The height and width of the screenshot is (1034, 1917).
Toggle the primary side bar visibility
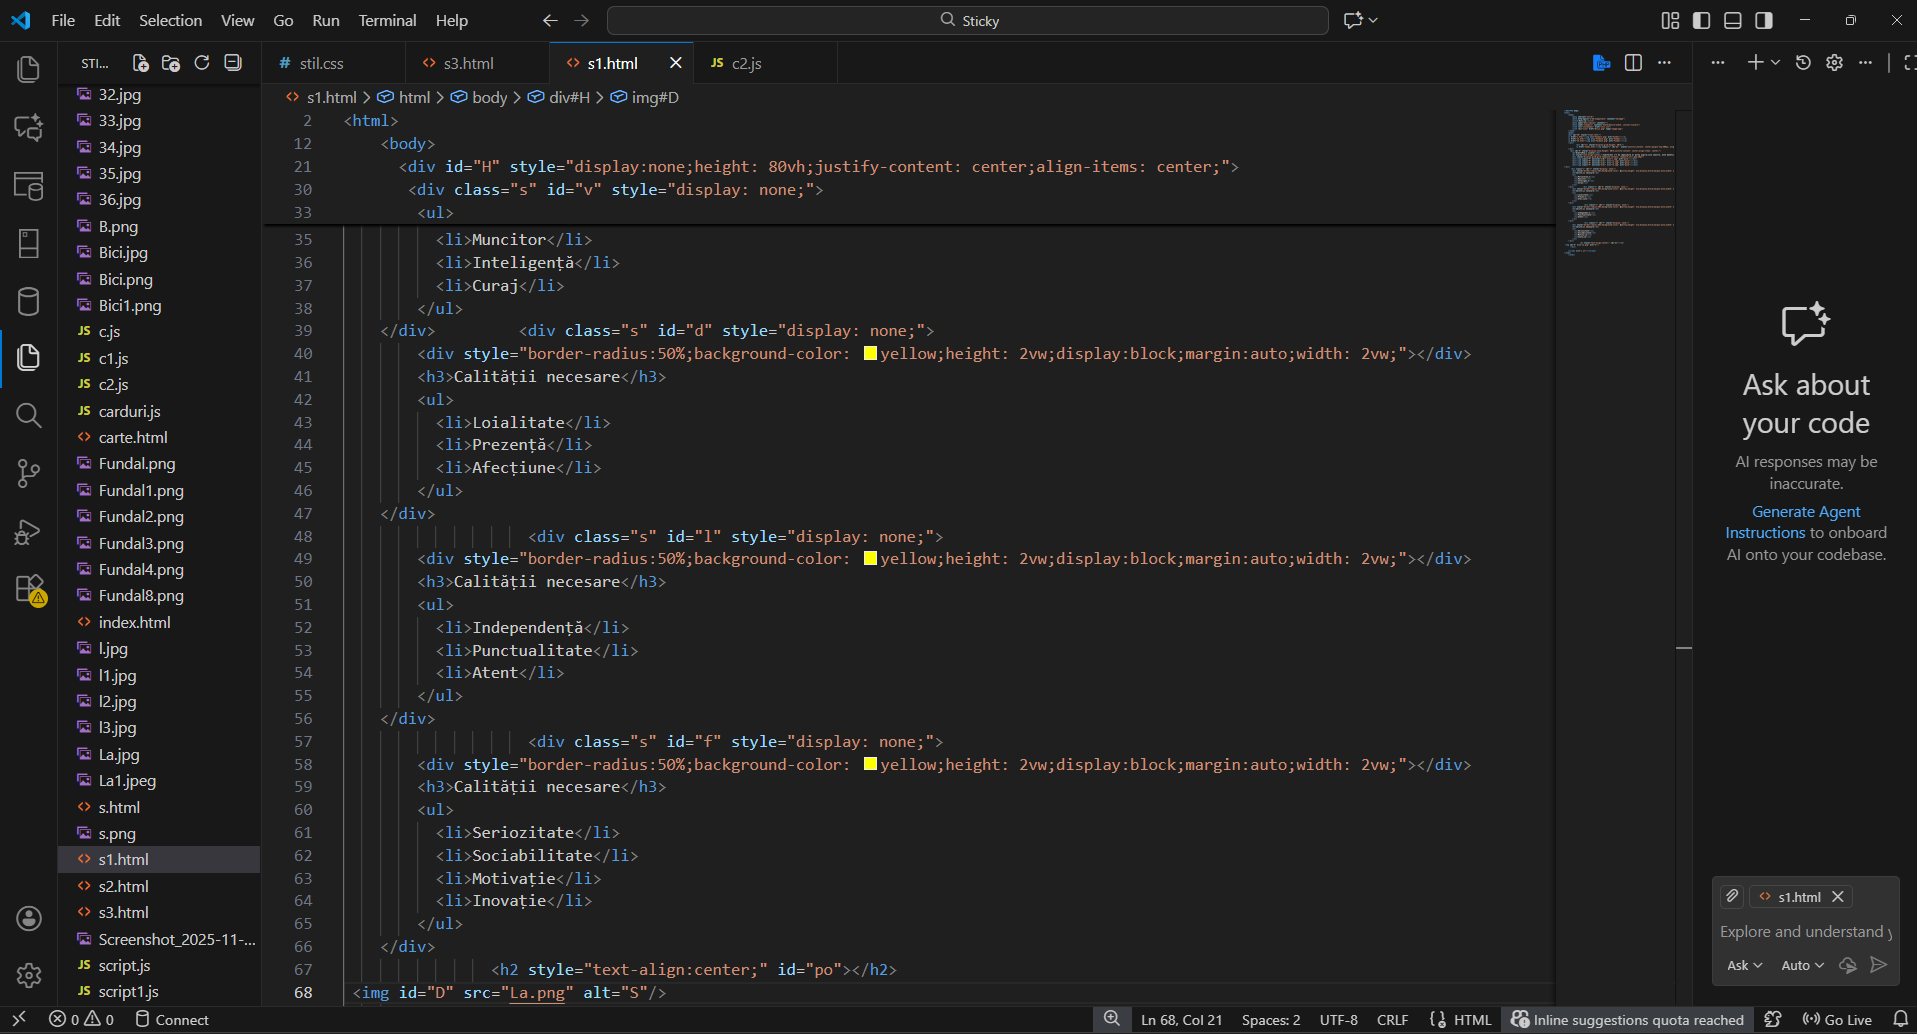[x=1701, y=20]
